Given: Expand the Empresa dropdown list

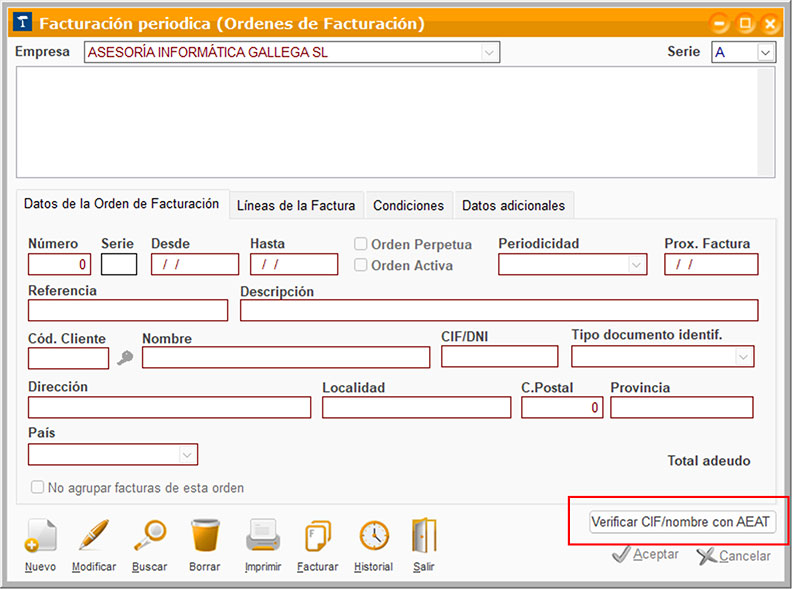Looking at the screenshot, I should (x=488, y=52).
